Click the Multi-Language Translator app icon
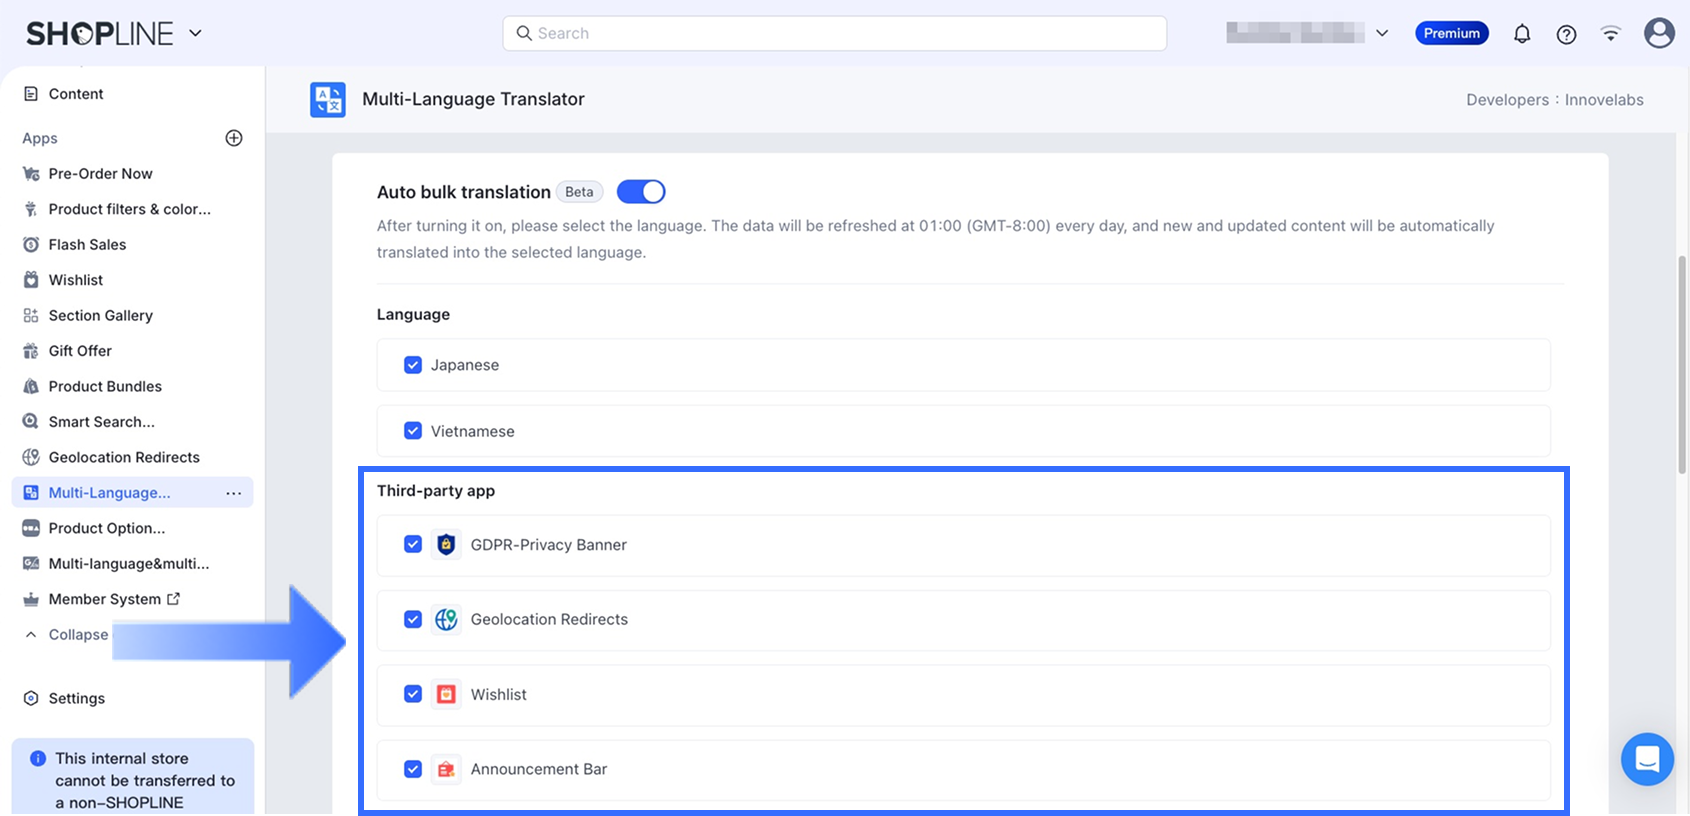This screenshot has width=1690, height=816. click(328, 100)
